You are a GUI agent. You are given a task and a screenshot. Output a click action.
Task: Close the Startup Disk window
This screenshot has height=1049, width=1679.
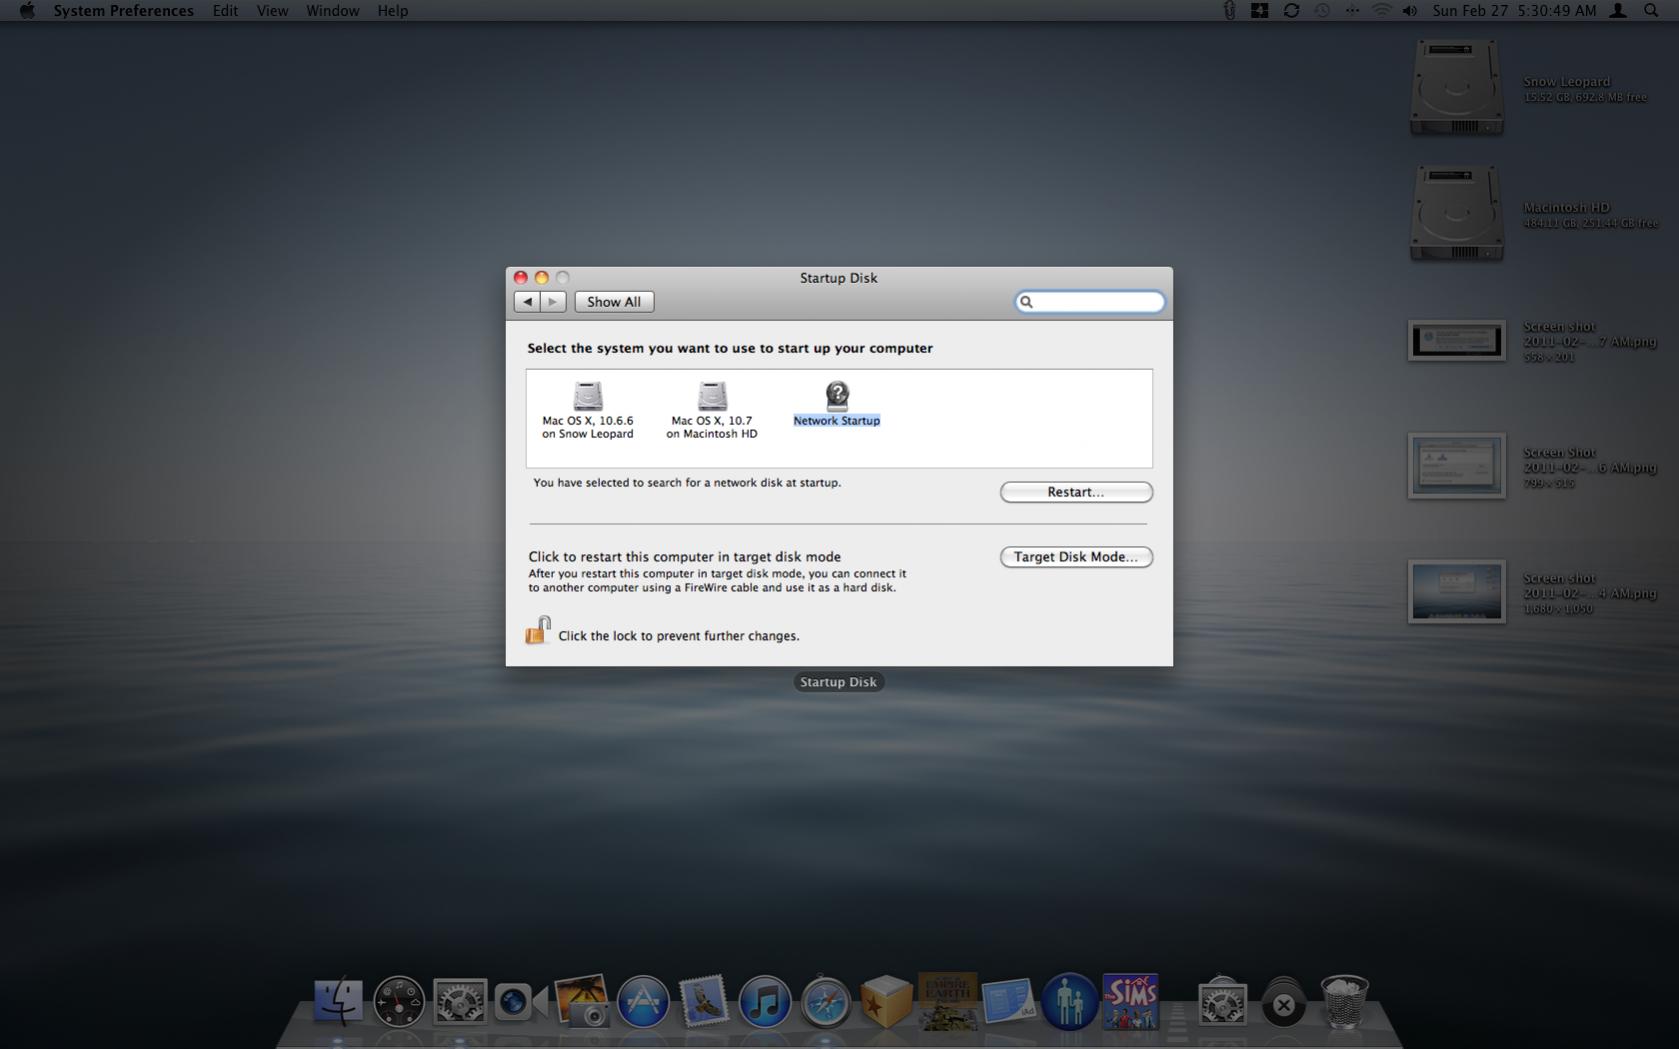[x=520, y=278]
